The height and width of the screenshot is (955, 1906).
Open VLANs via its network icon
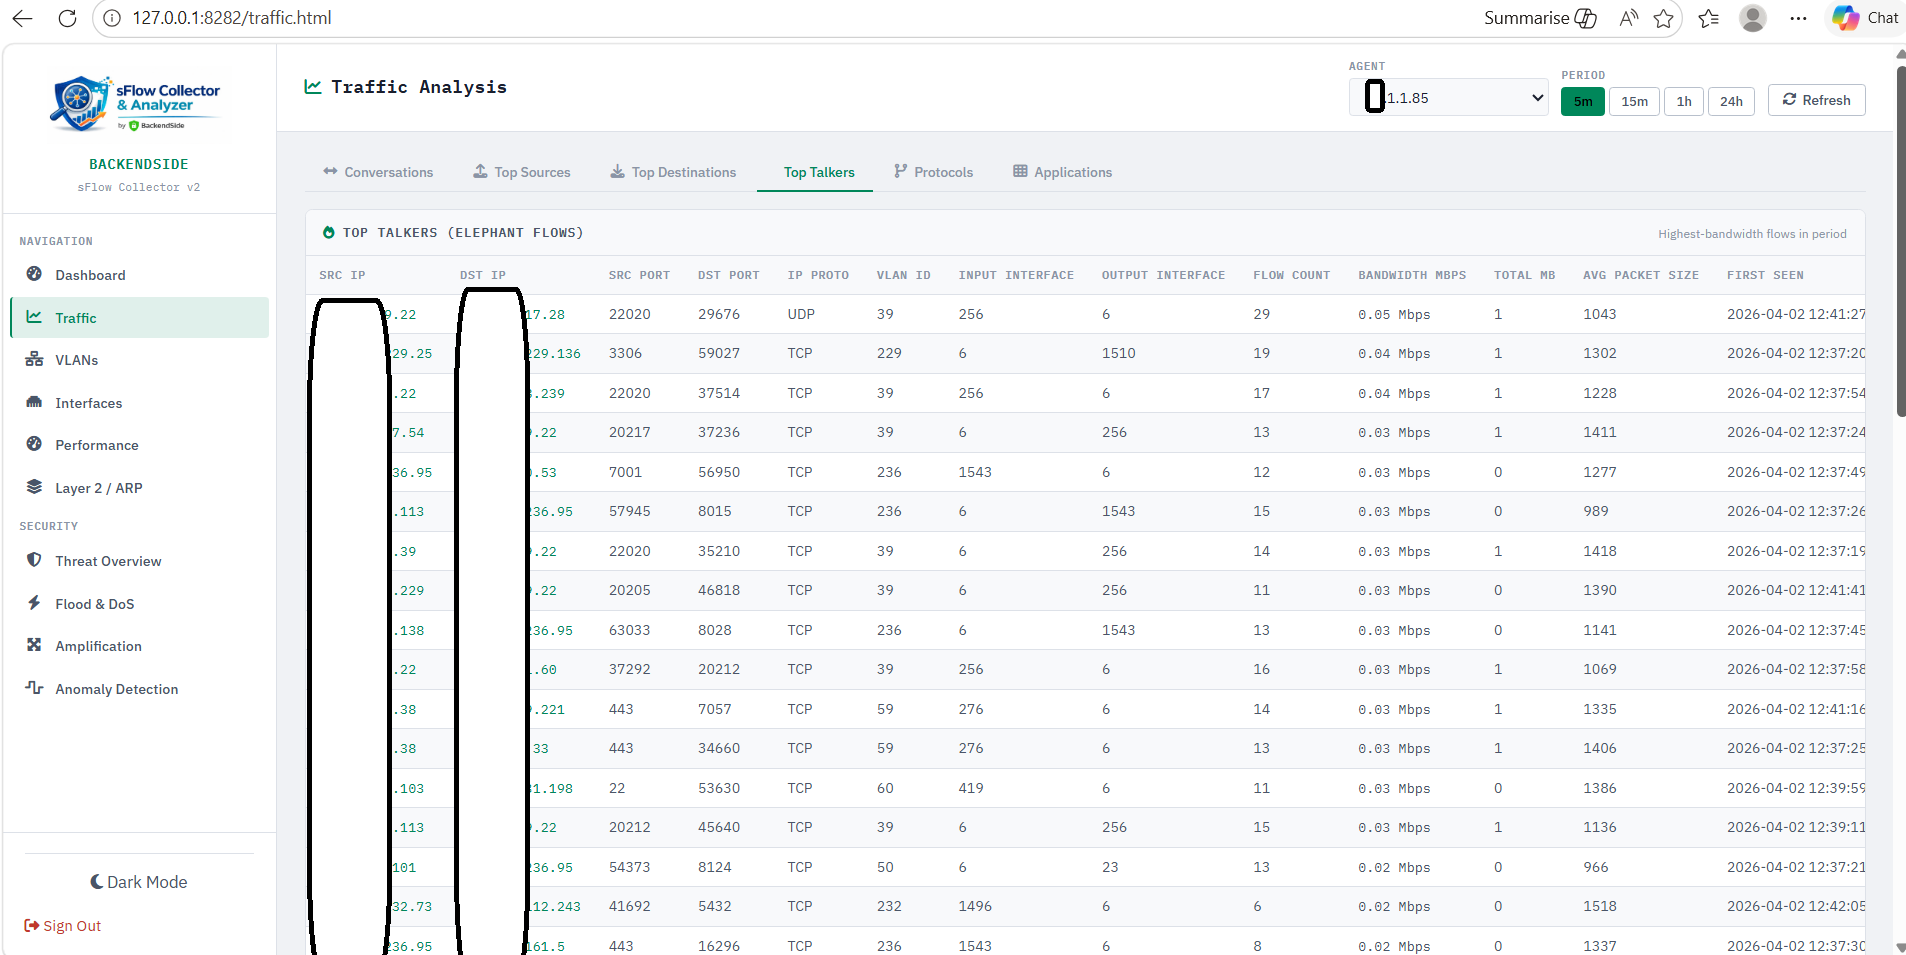coord(34,359)
